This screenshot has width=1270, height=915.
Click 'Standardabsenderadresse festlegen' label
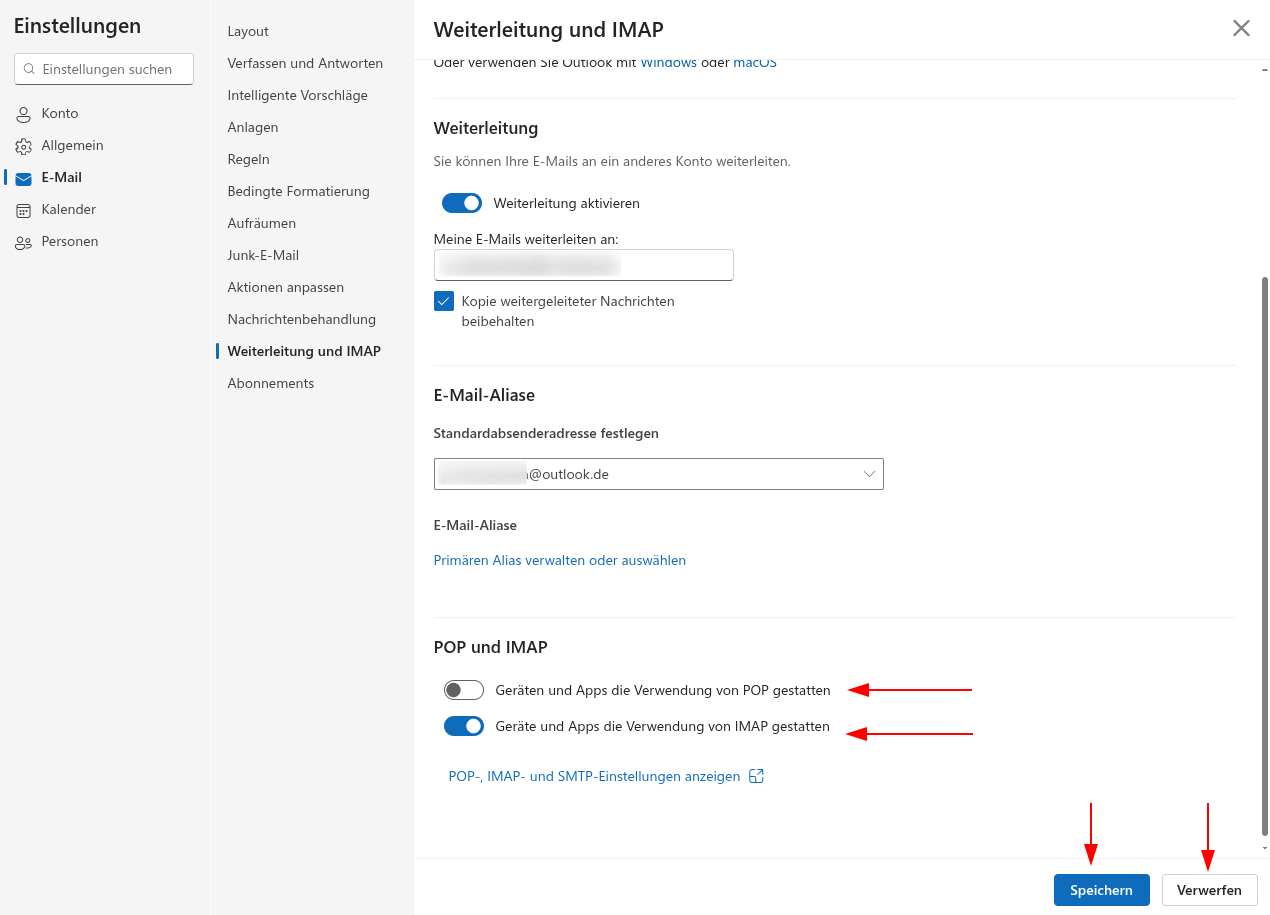(x=546, y=433)
